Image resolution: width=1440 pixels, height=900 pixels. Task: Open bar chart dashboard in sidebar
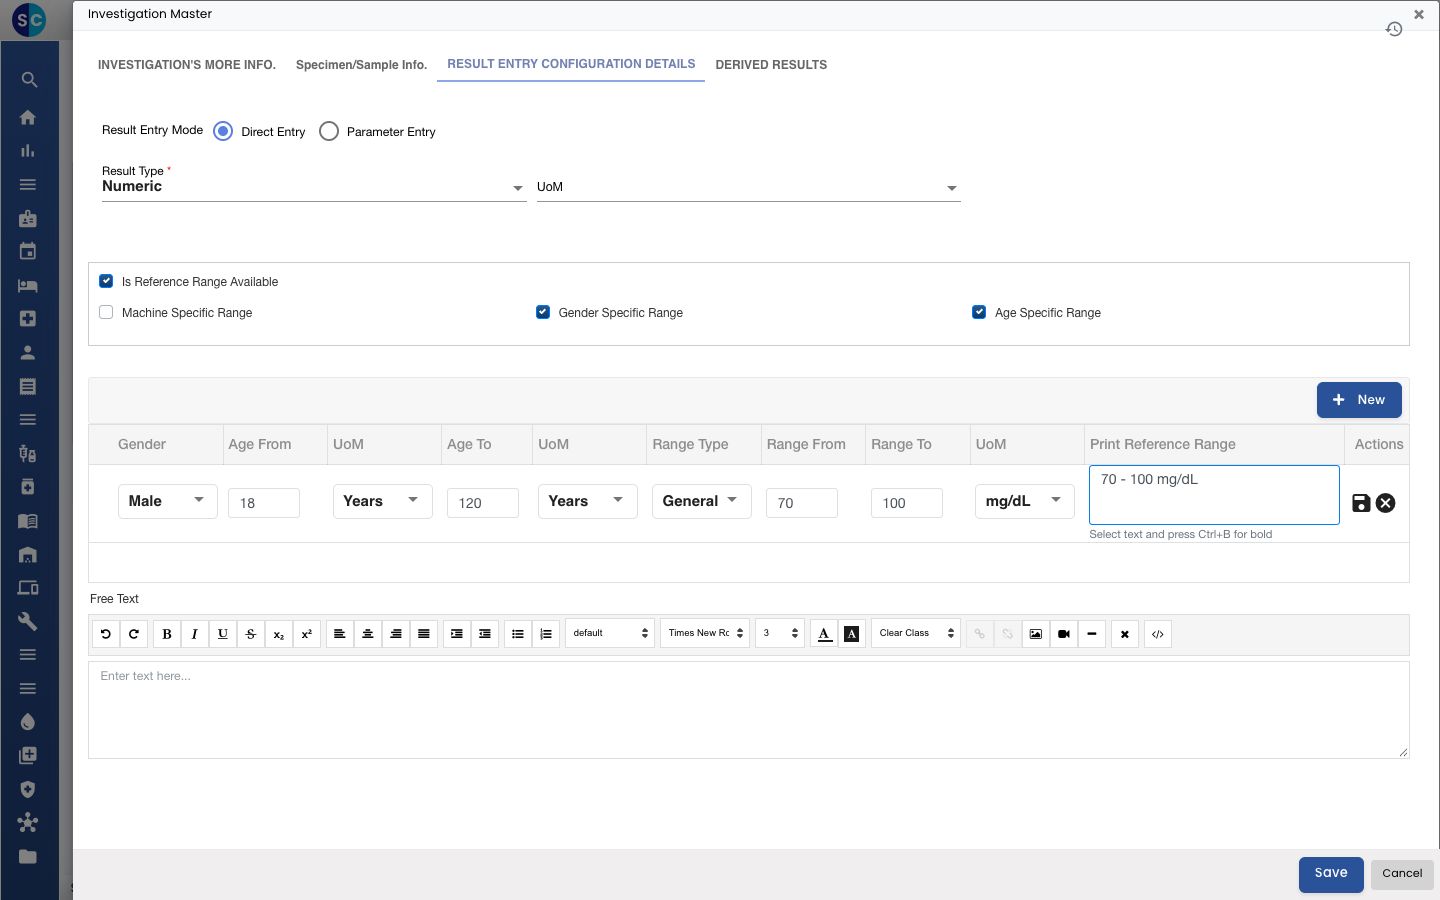pos(28,151)
